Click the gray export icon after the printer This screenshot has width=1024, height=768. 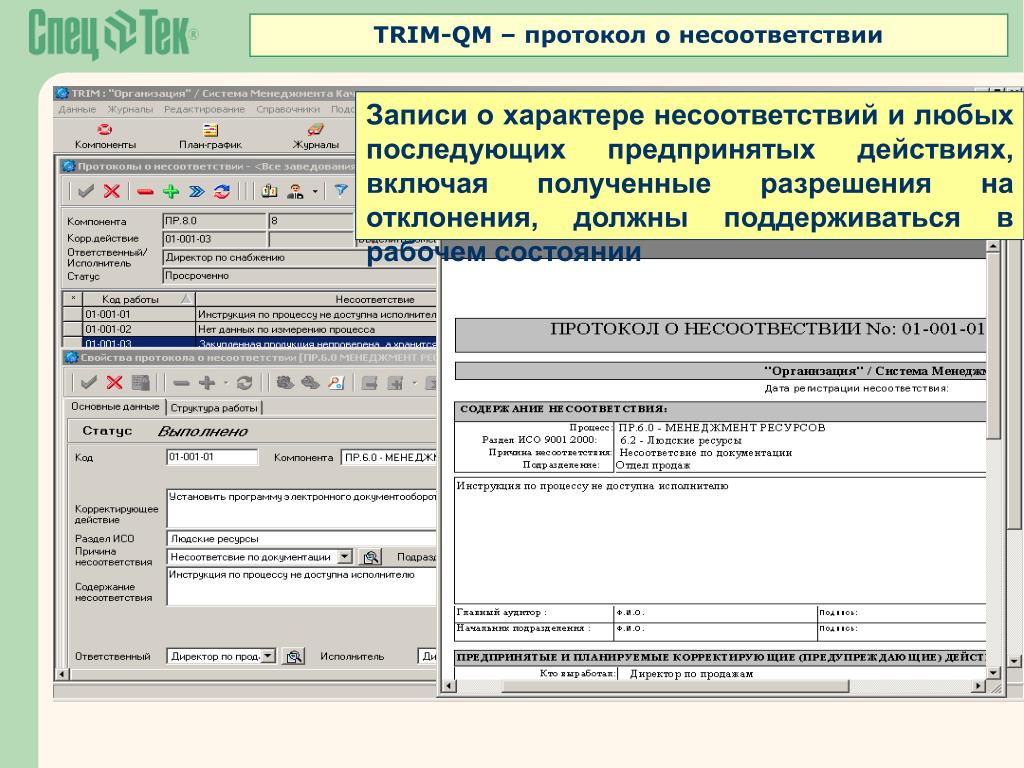pyautogui.click(x=395, y=383)
